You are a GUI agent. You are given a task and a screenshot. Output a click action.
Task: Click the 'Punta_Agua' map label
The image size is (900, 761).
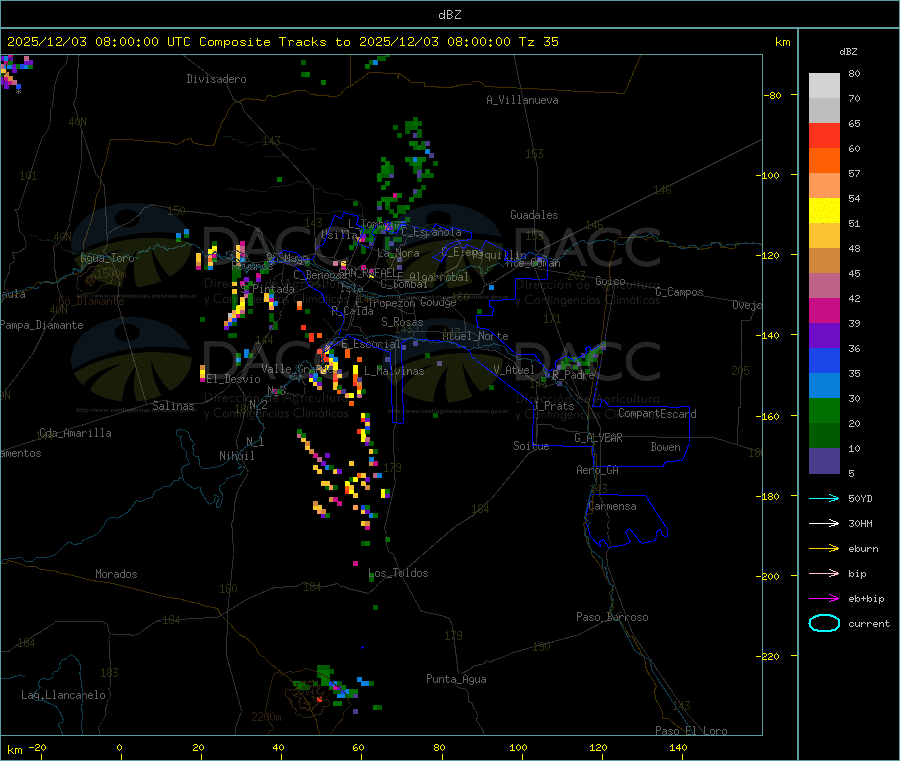point(456,679)
